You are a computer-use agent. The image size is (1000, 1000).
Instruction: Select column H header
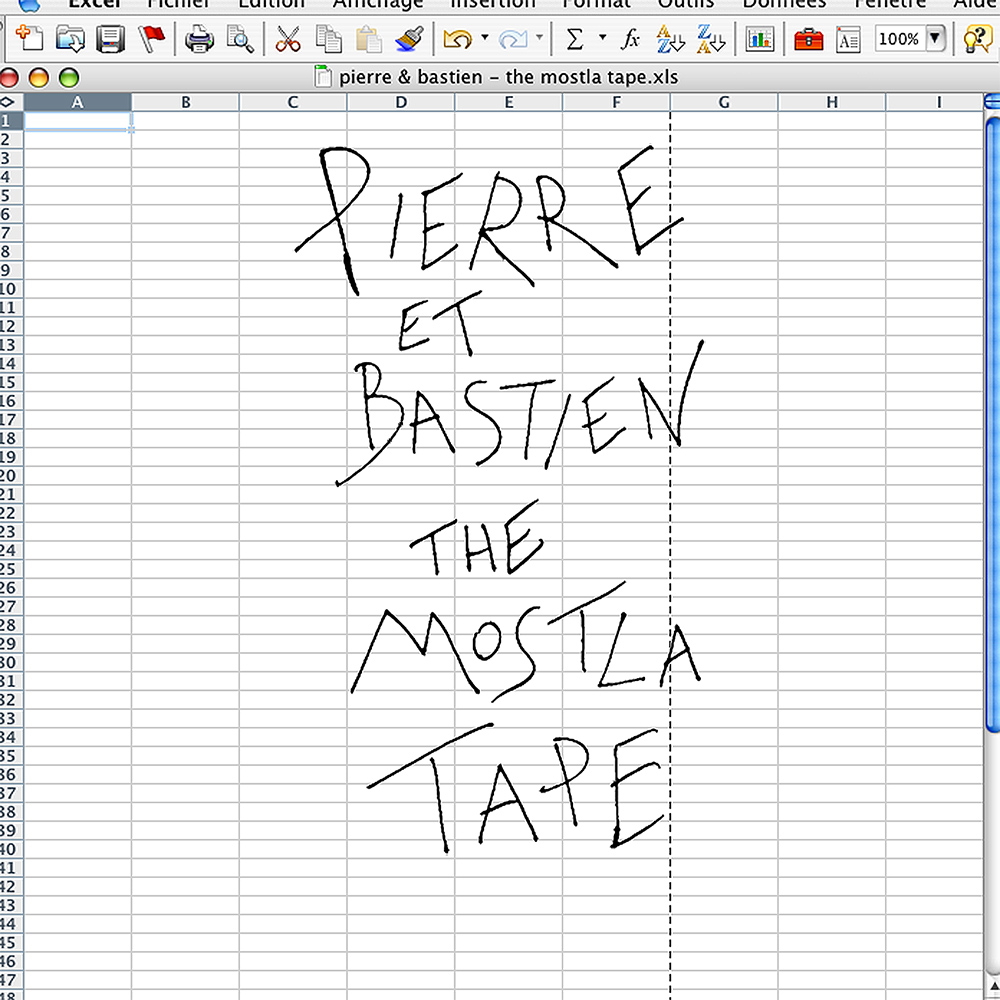point(832,102)
